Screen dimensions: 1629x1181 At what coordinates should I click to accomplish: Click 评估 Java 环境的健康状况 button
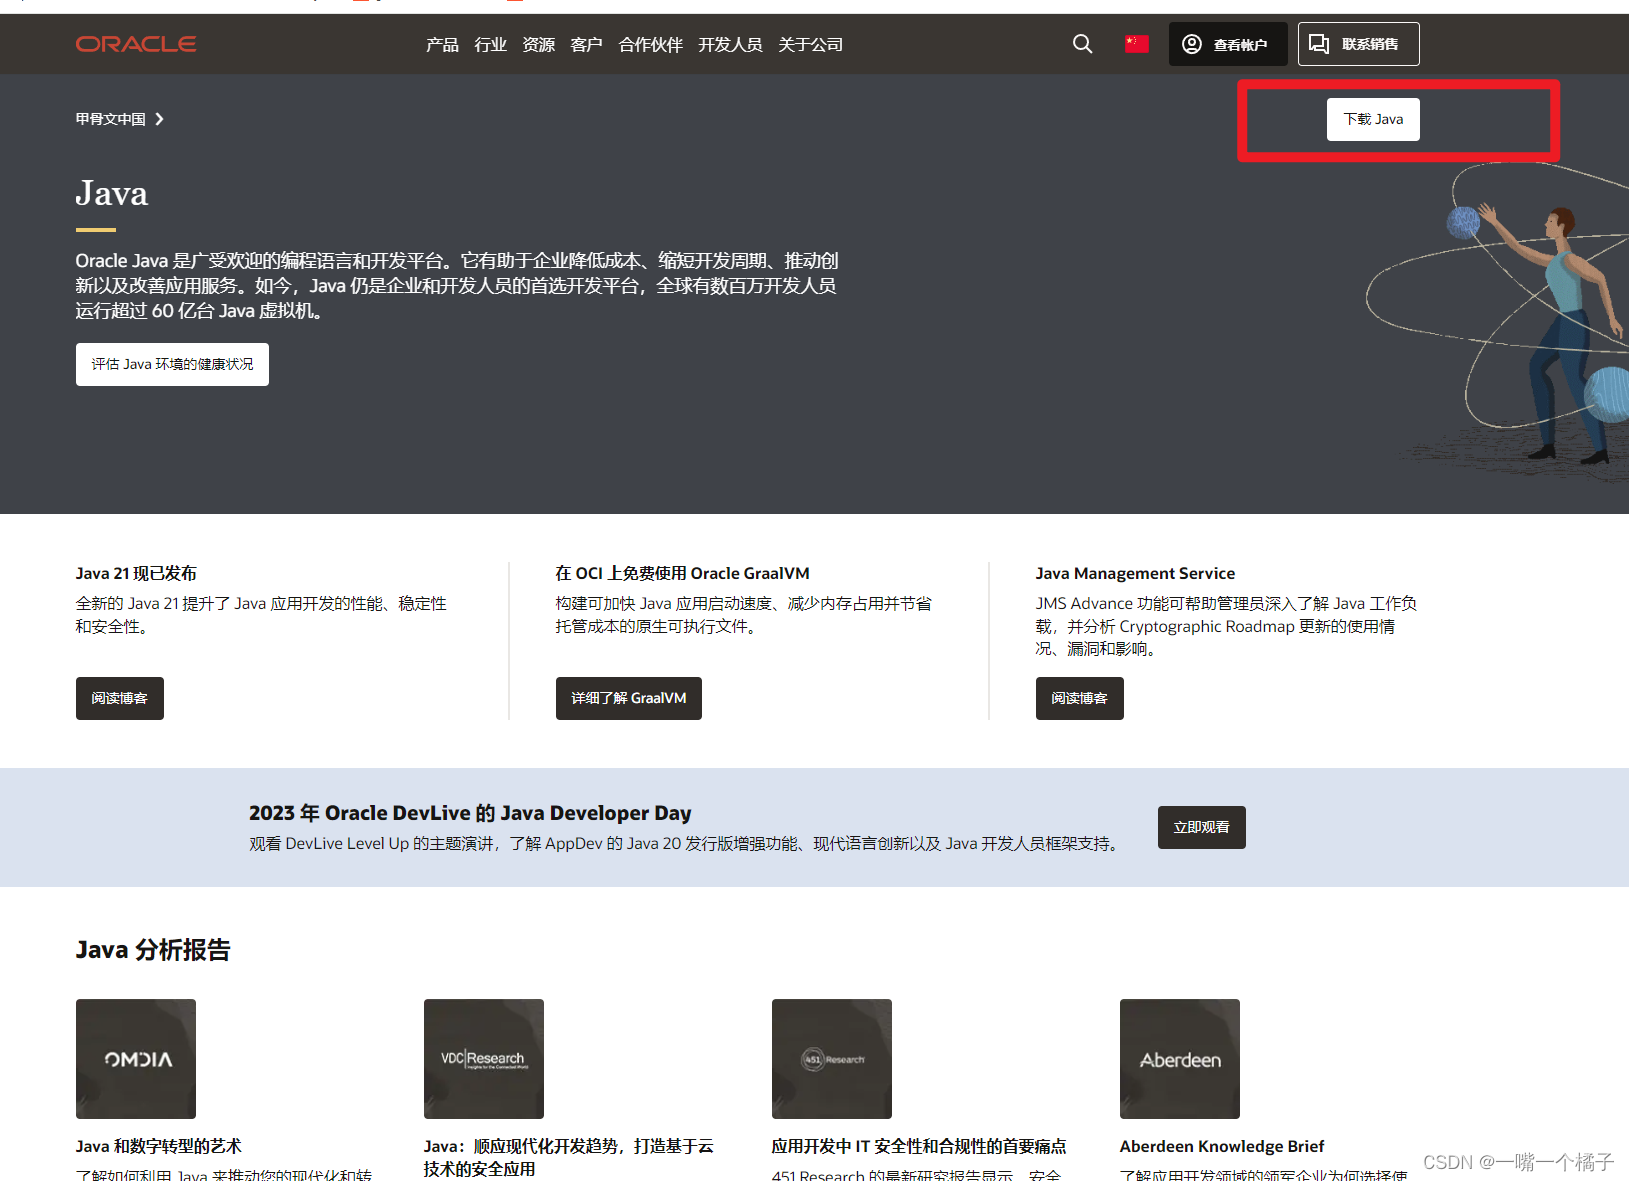(x=171, y=364)
